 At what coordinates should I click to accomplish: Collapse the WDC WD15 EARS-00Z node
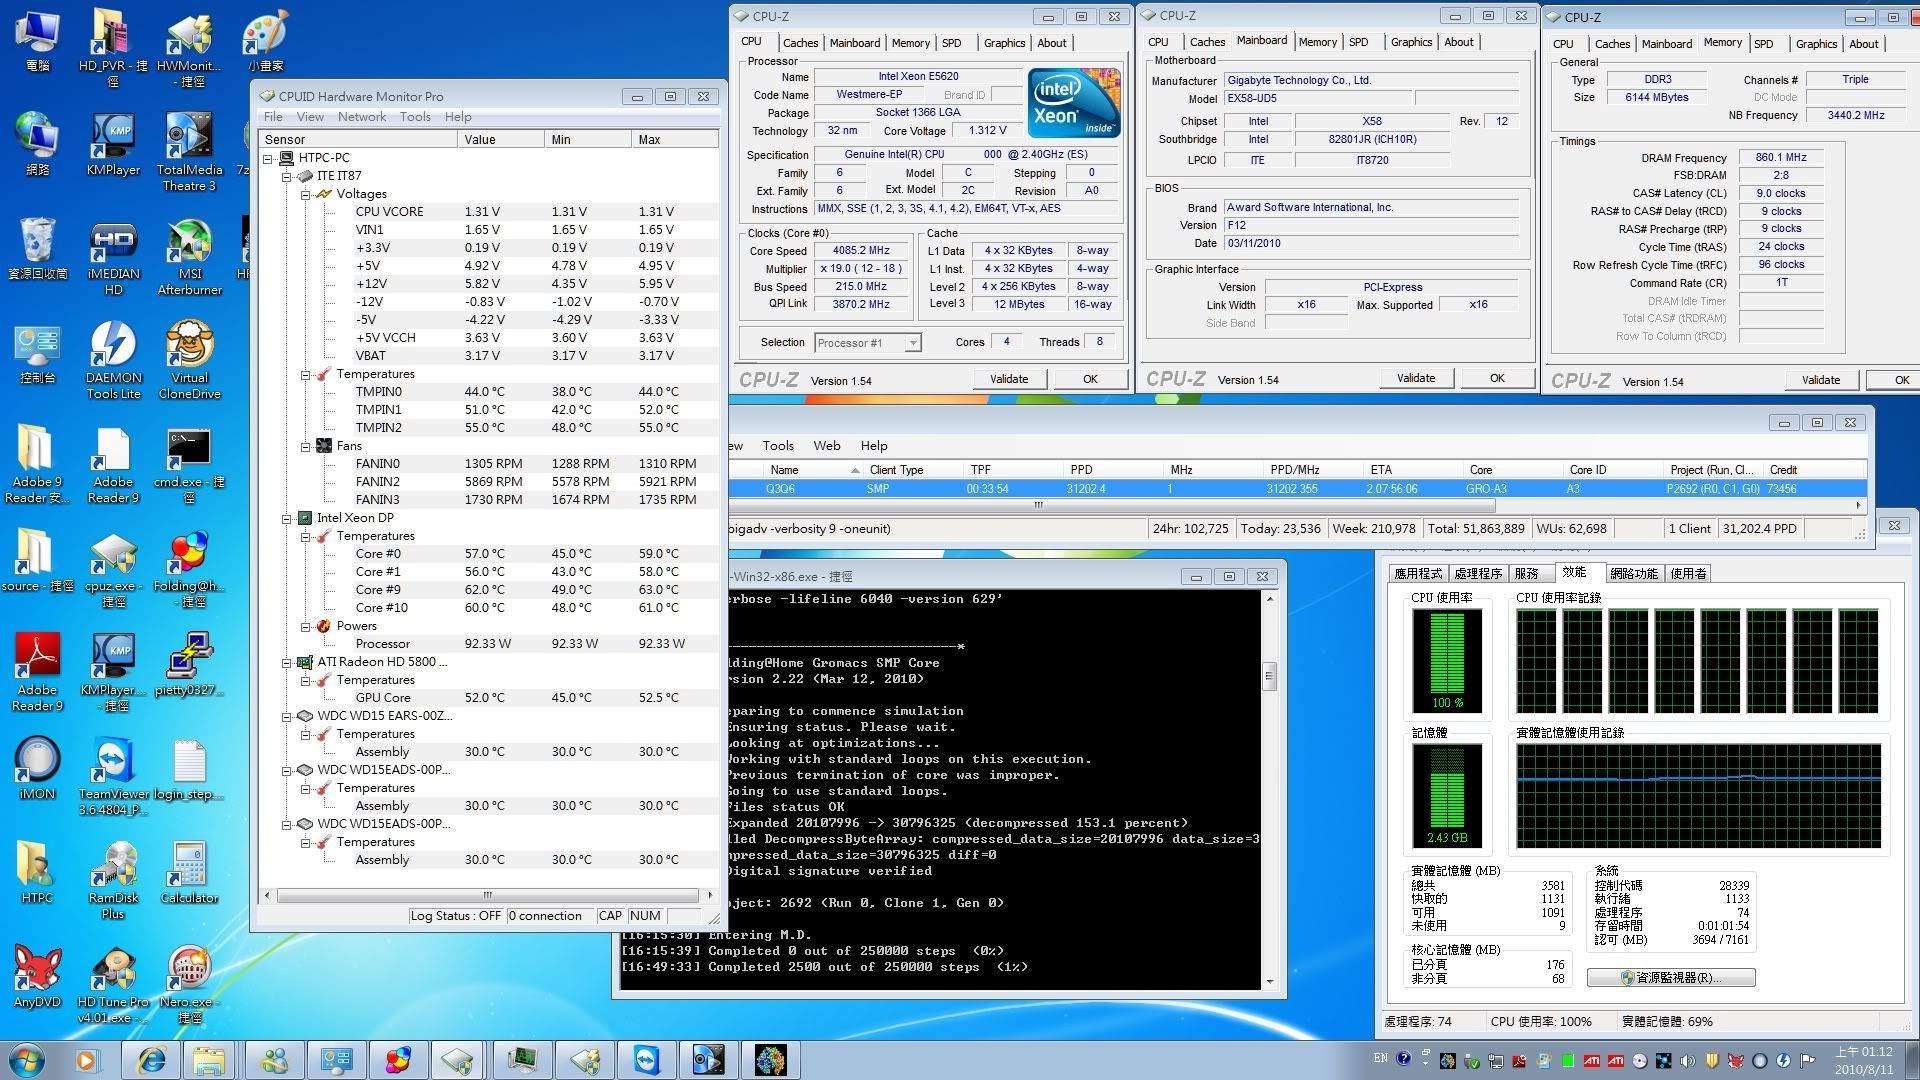point(287,716)
